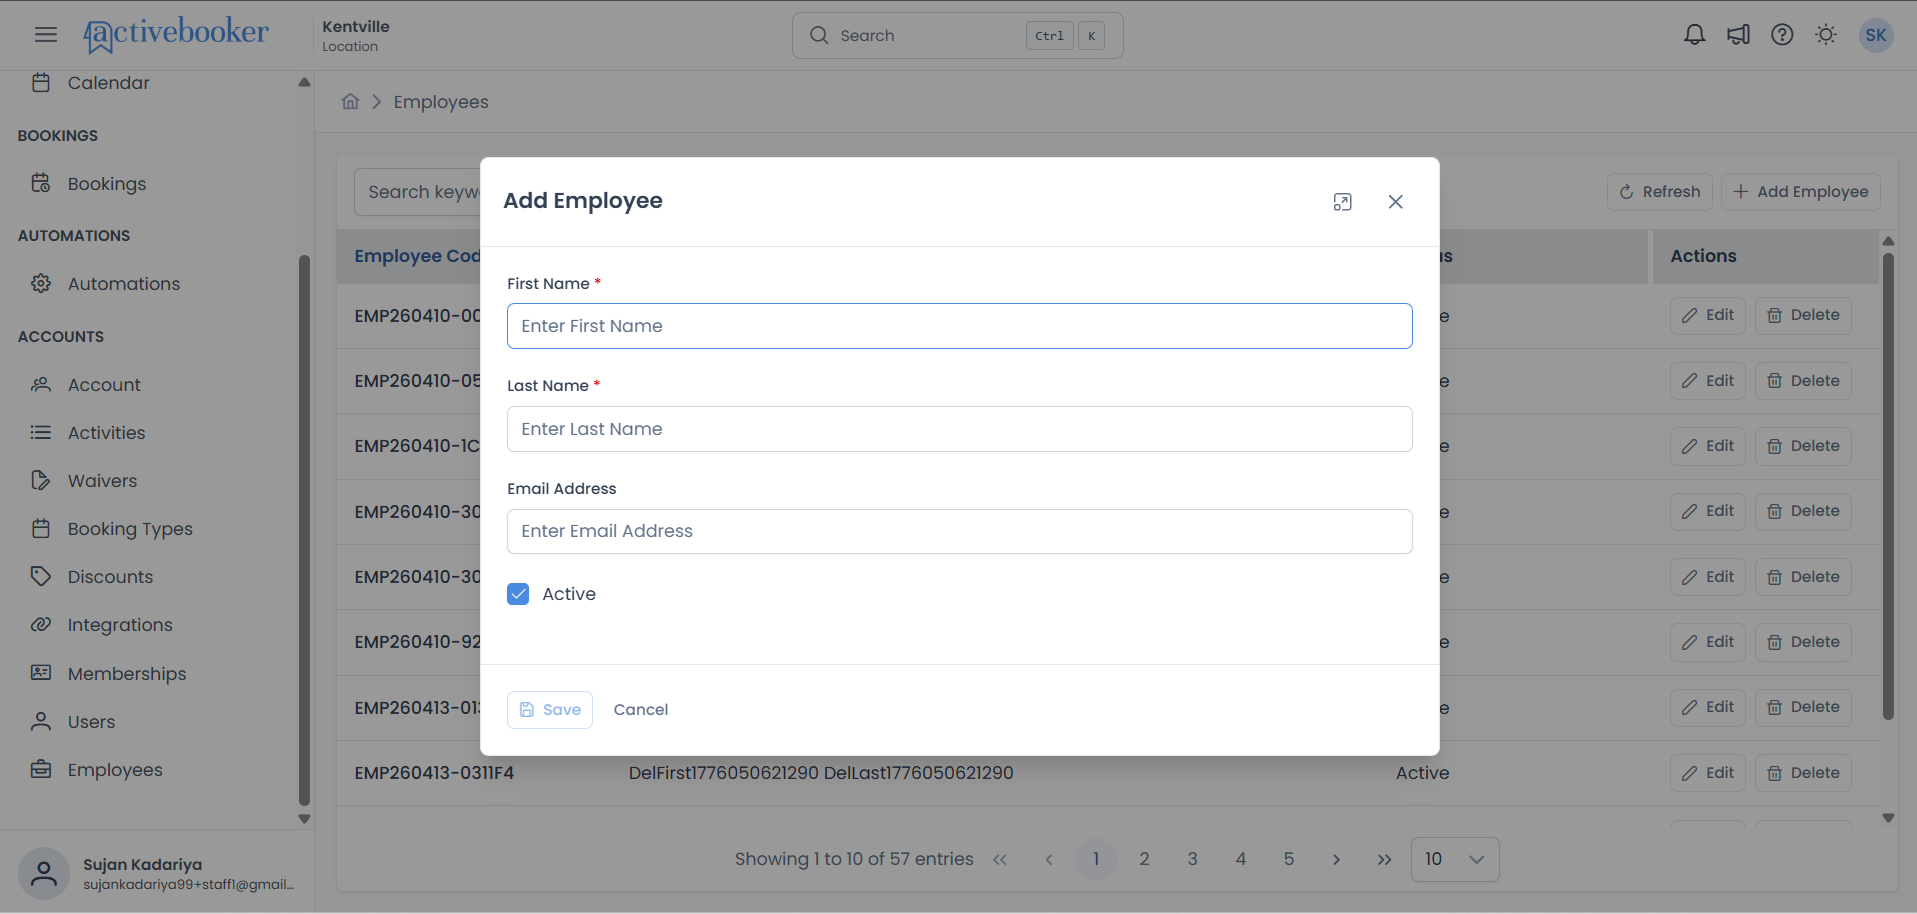
Task: Focus the Last Name input field
Action: coord(959,429)
